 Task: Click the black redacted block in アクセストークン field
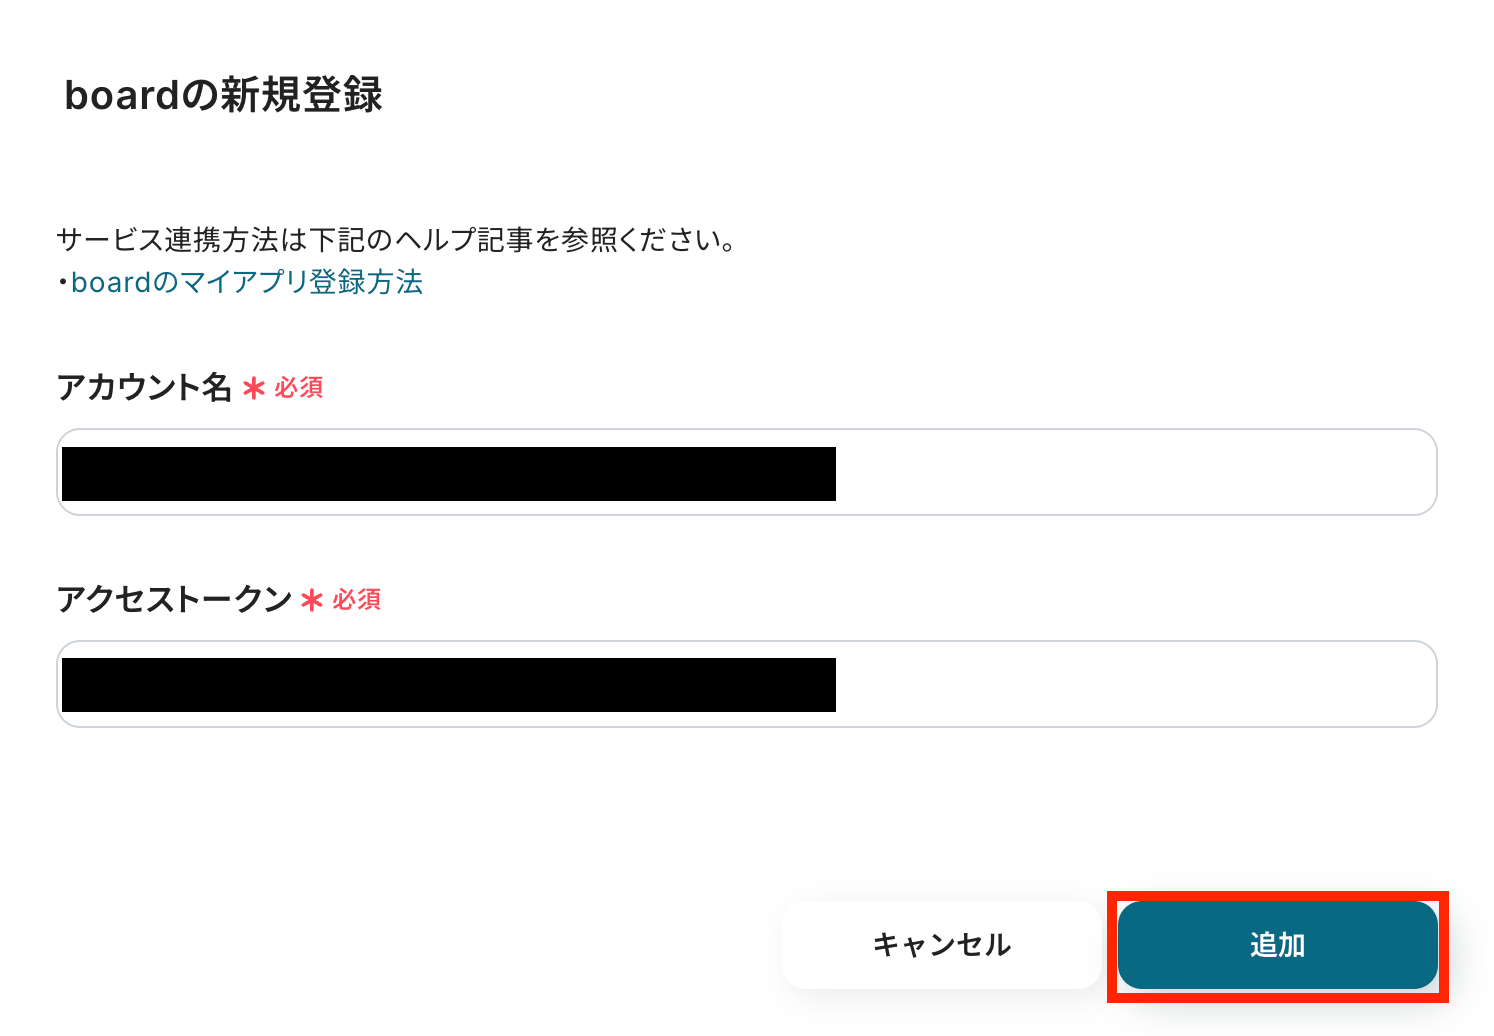pos(448,685)
